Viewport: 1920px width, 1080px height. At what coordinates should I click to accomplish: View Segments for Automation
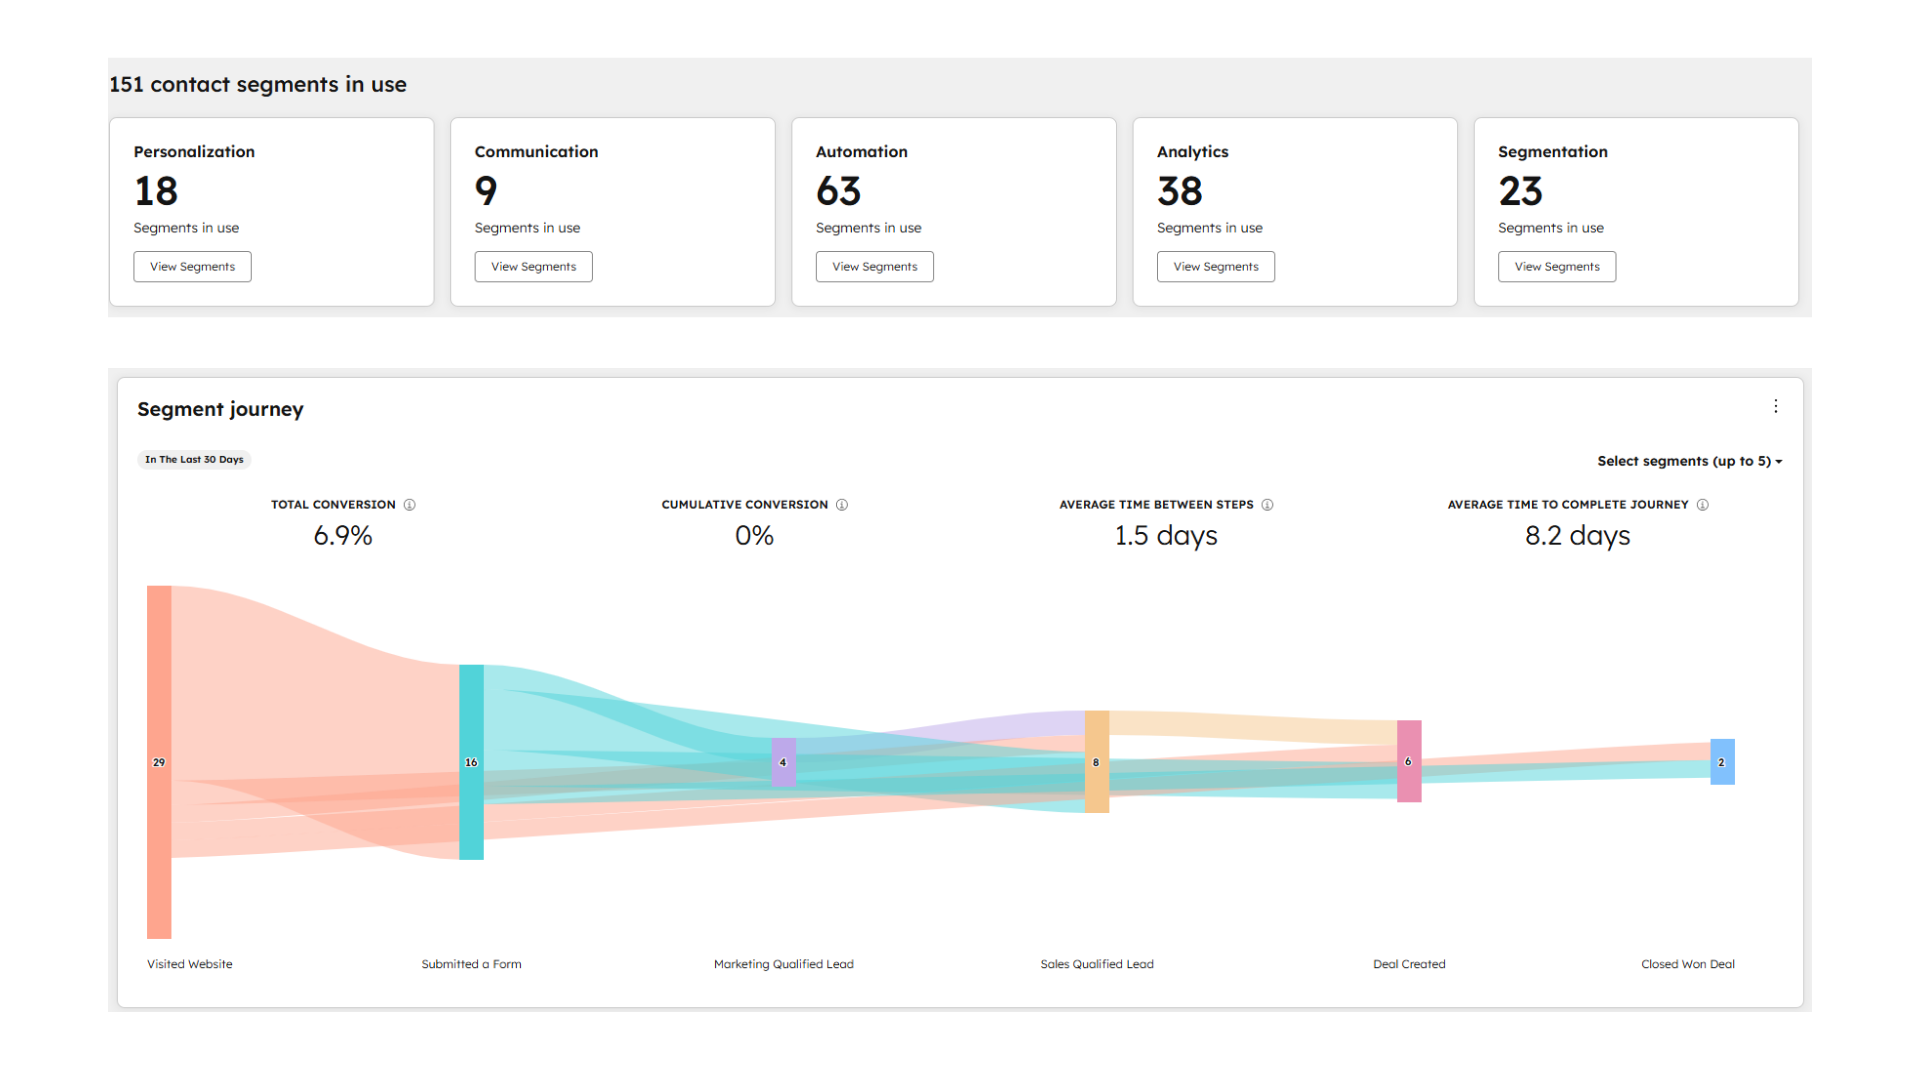point(874,267)
